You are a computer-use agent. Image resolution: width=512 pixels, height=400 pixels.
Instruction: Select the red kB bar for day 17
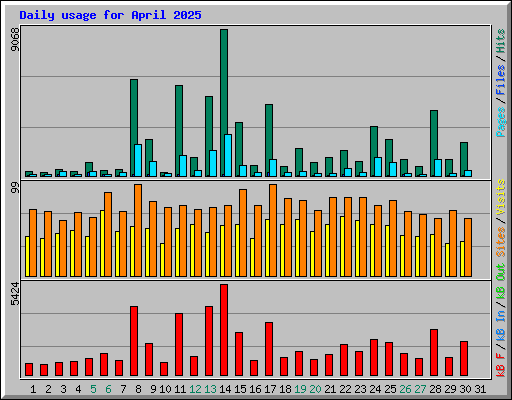click(x=269, y=349)
